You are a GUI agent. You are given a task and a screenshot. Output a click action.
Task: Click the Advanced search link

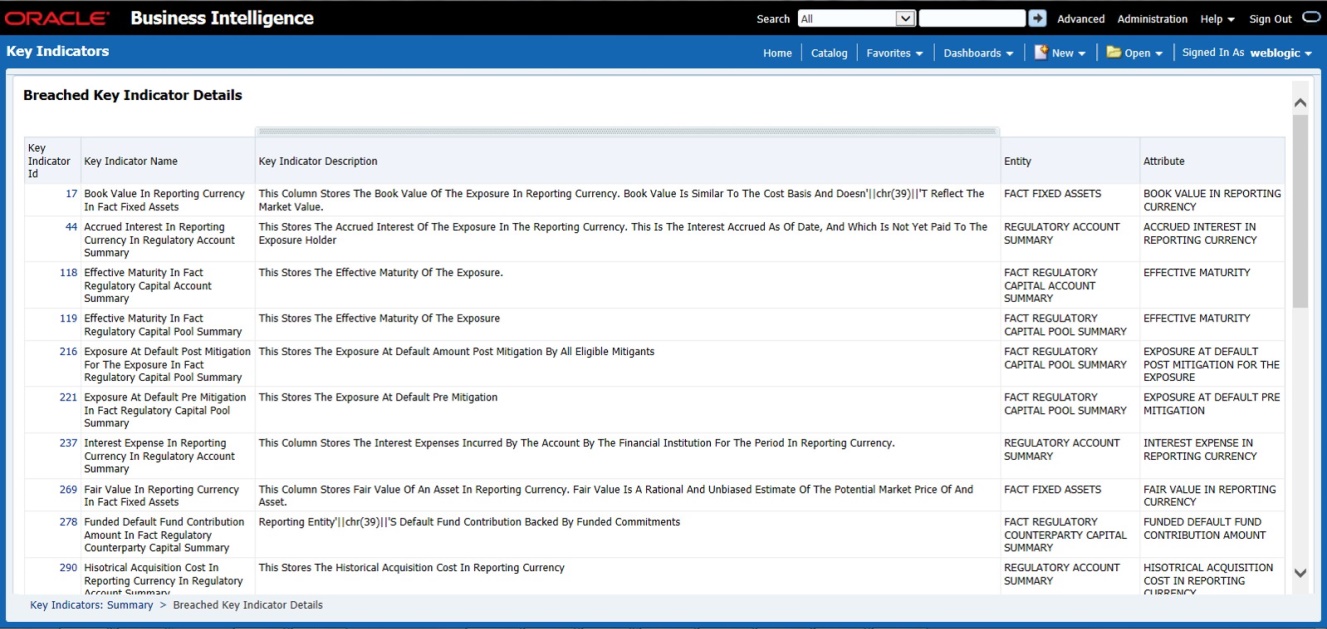(1081, 19)
